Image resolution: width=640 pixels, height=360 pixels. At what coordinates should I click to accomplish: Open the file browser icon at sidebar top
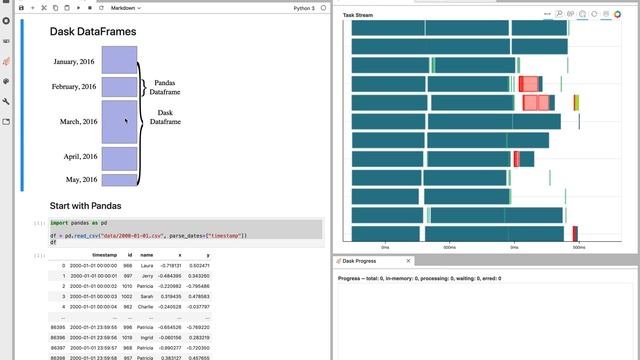click(6, 2)
